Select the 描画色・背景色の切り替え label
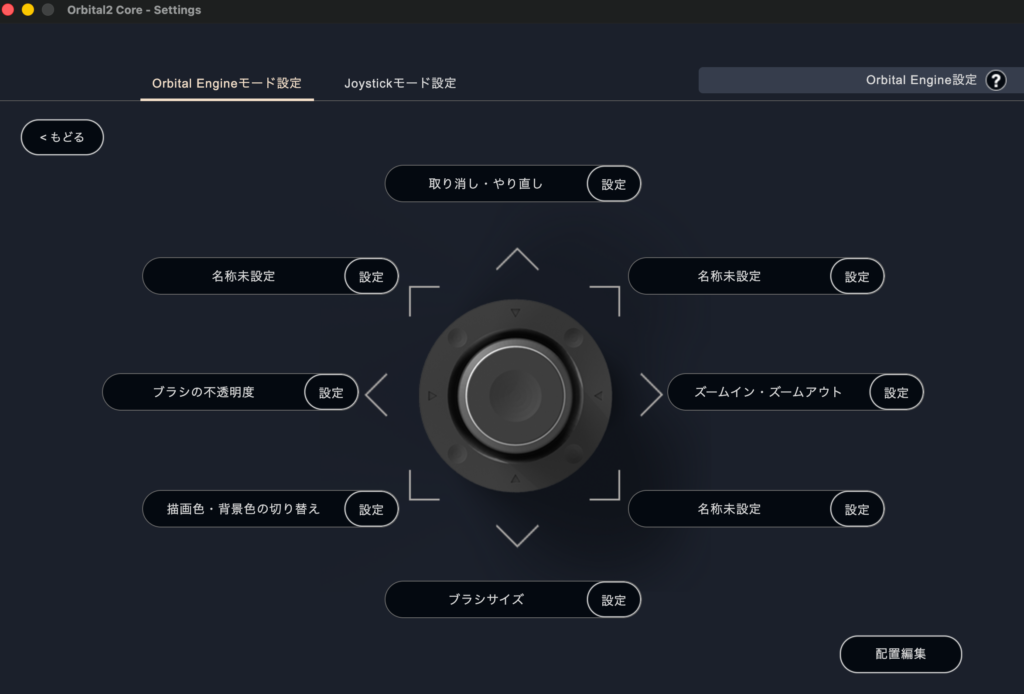Image resolution: width=1024 pixels, height=694 pixels. click(243, 509)
